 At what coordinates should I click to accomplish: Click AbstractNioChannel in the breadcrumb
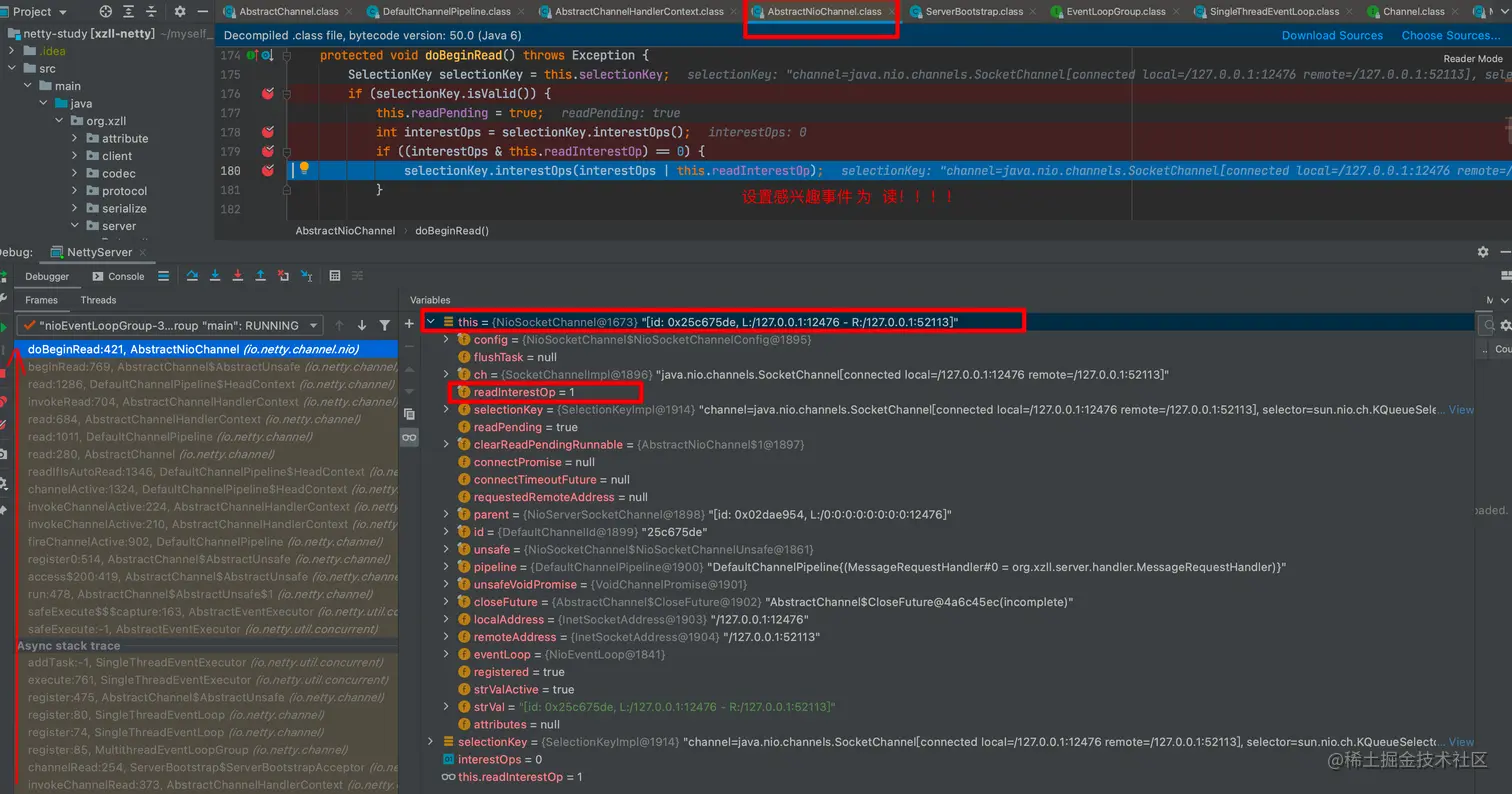point(345,230)
